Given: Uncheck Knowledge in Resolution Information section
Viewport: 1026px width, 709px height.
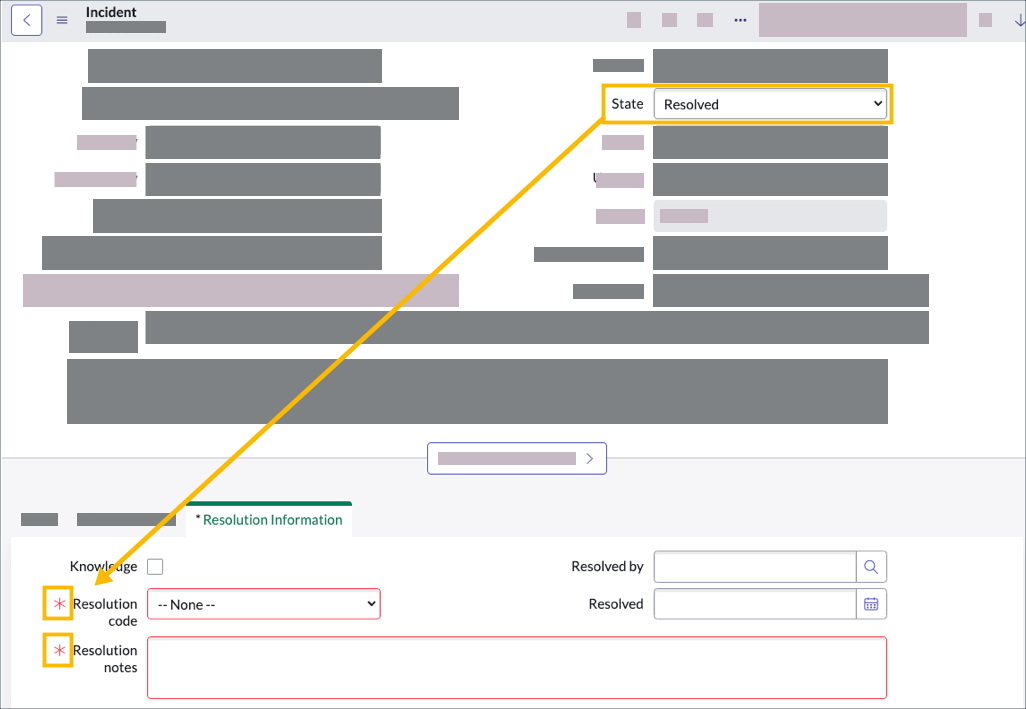Looking at the screenshot, I should (x=155, y=566).
